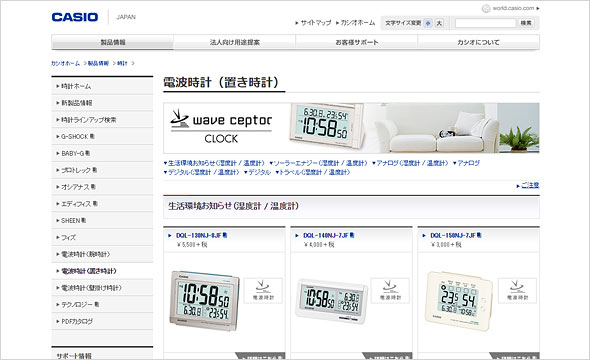Open 時計ラインアップ検索 in sidebar
The width and height of the screenshot is (590, 360).
coord(102,120)
